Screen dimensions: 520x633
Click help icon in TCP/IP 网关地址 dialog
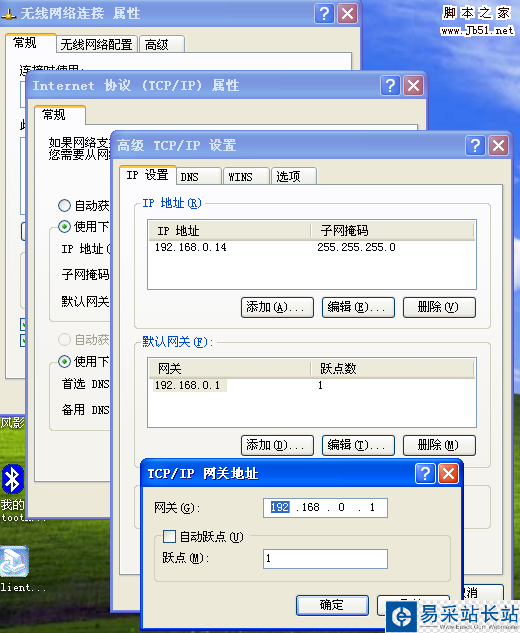click(x=425, y=473)
